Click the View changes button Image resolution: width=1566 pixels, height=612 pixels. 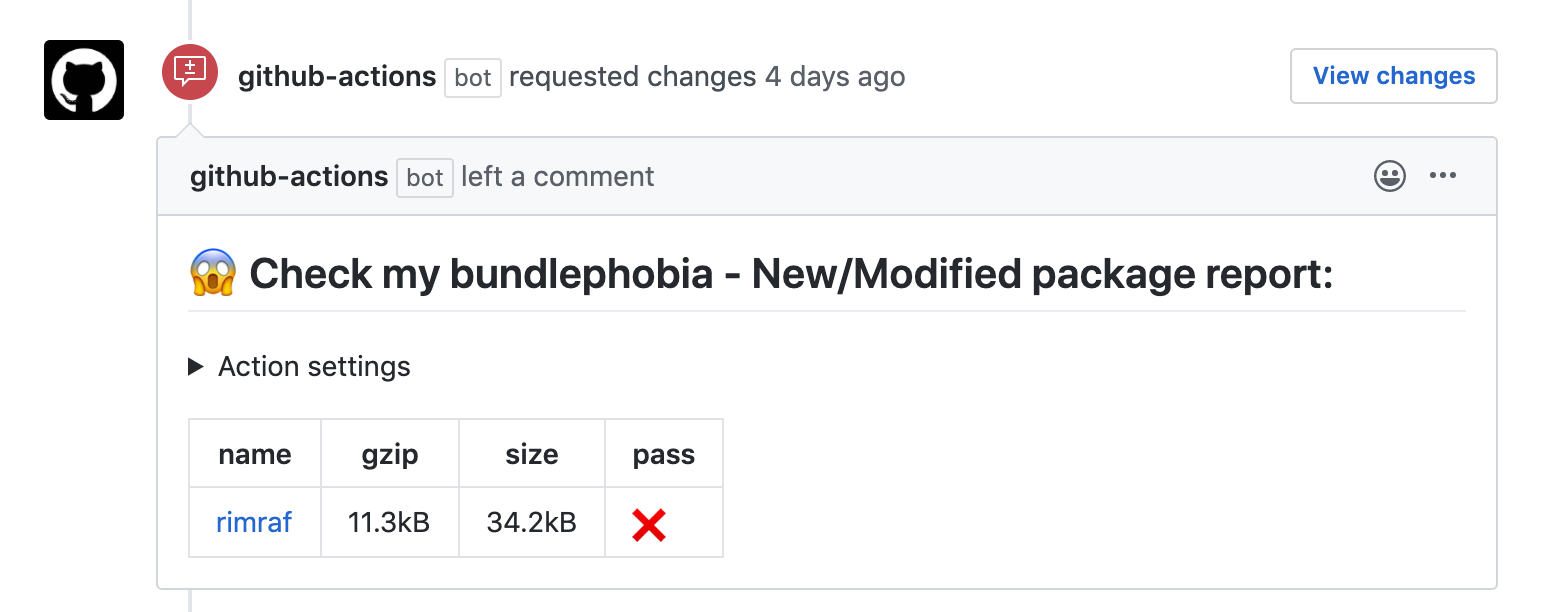pos(1394,76)
